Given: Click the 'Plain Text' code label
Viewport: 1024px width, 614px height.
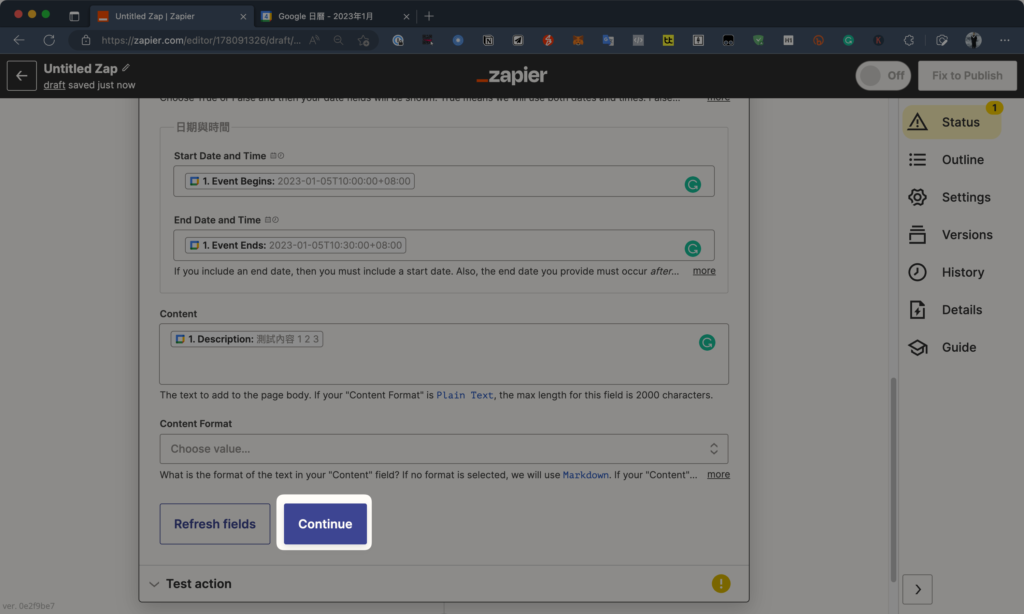Looking at the screenshot, I should point(464,395).
